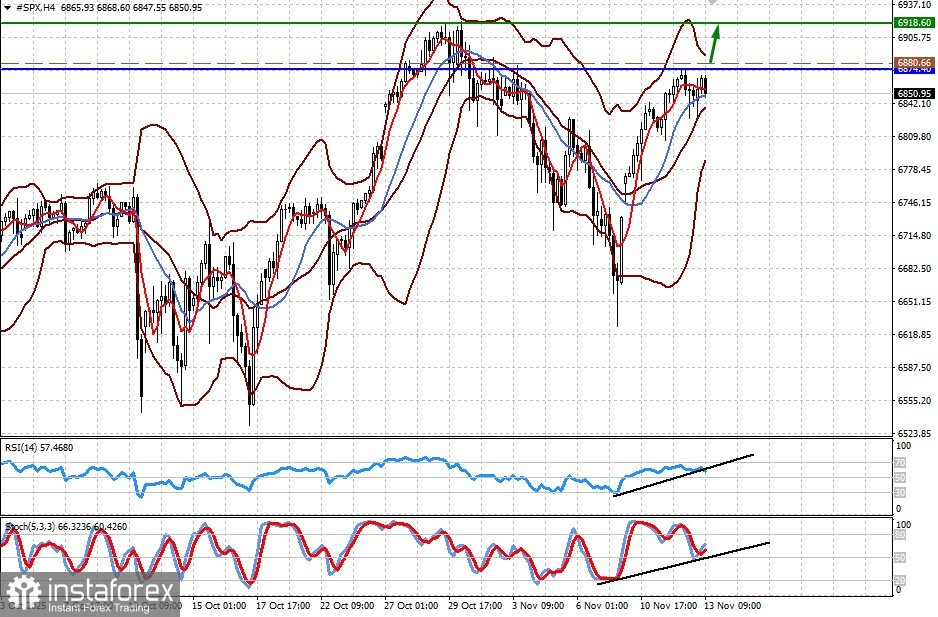
Task: Click the green 6918.60 price tag
Action: point(914,23)
